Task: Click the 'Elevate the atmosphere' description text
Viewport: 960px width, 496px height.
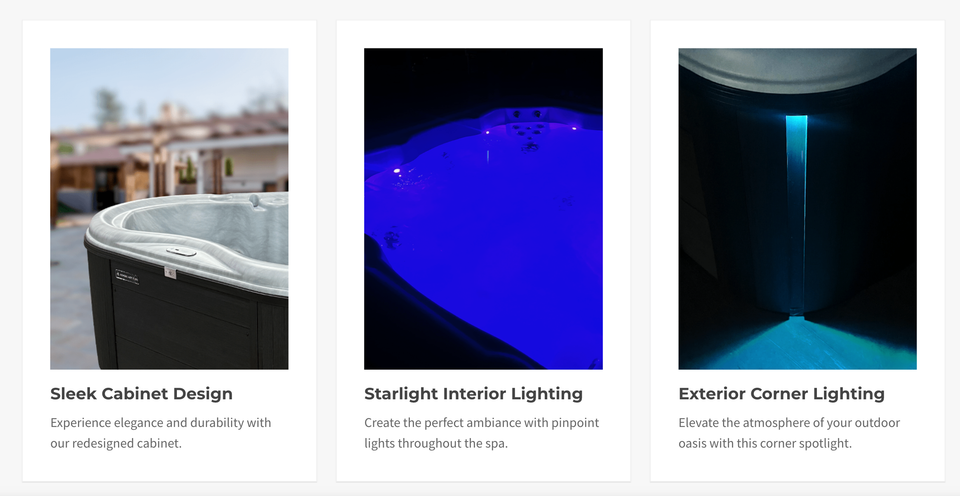Action: [x=789, y=423]
